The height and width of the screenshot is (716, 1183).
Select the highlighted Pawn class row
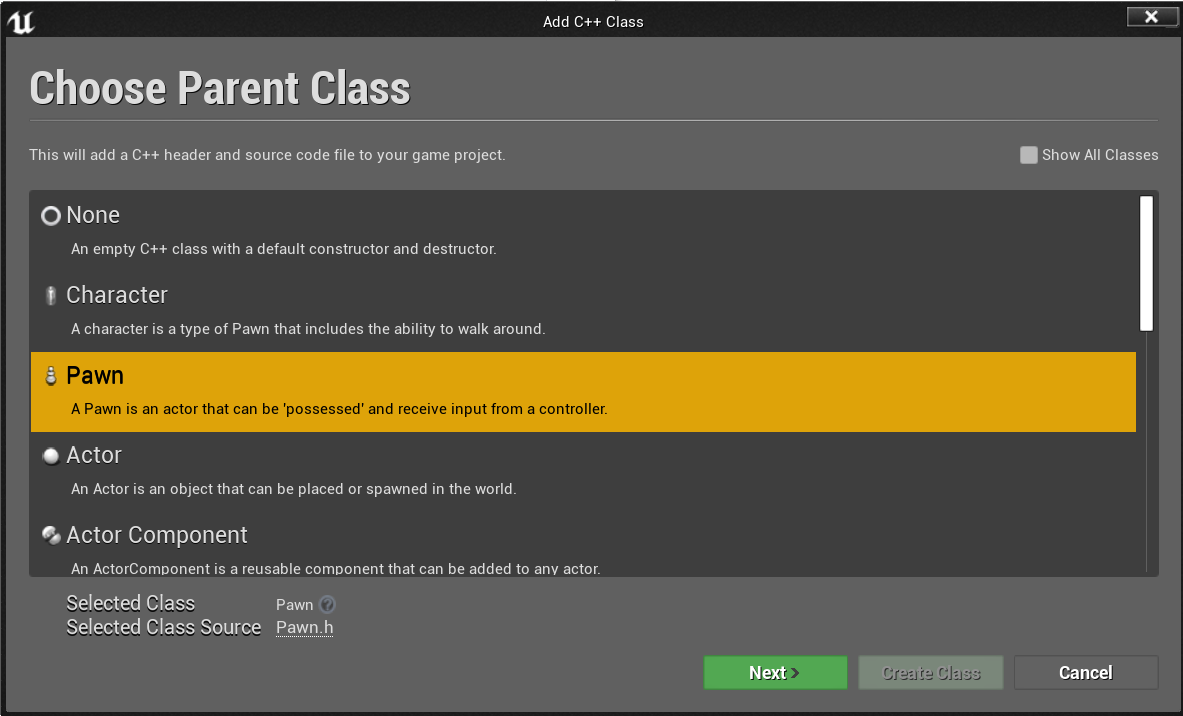click(583, 392)
